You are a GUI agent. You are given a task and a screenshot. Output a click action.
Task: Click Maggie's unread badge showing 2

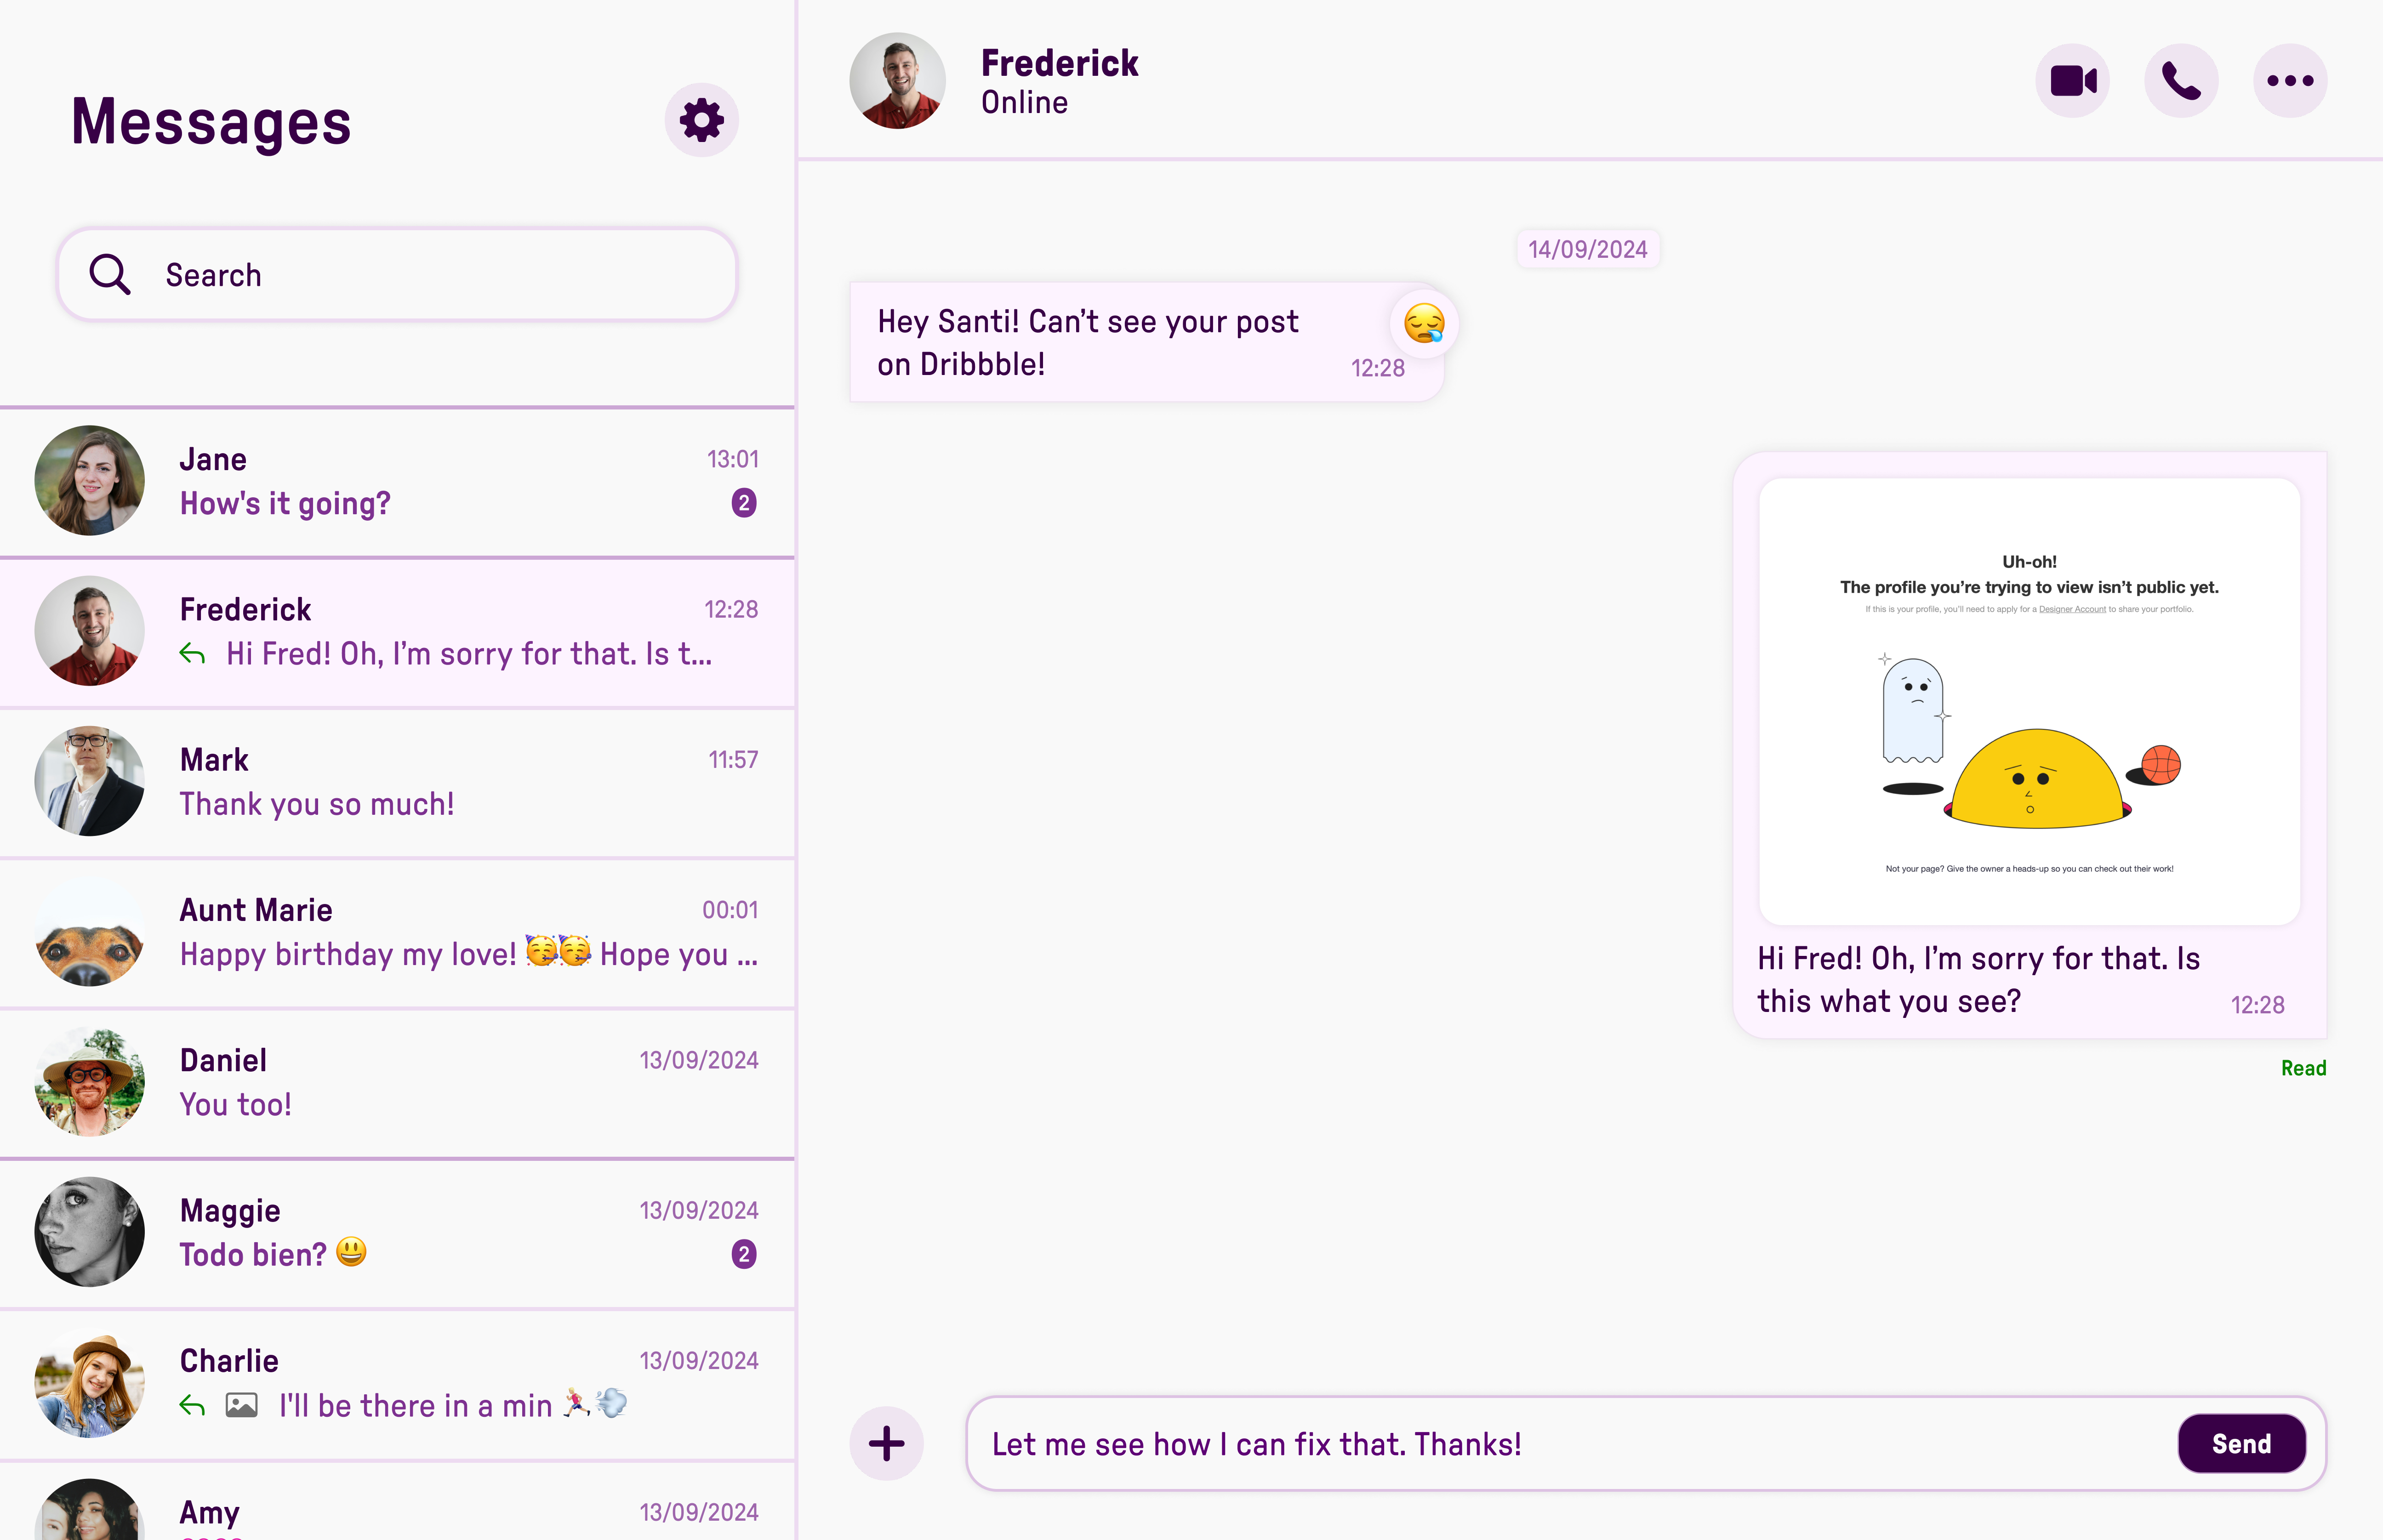pos(743,1254)
